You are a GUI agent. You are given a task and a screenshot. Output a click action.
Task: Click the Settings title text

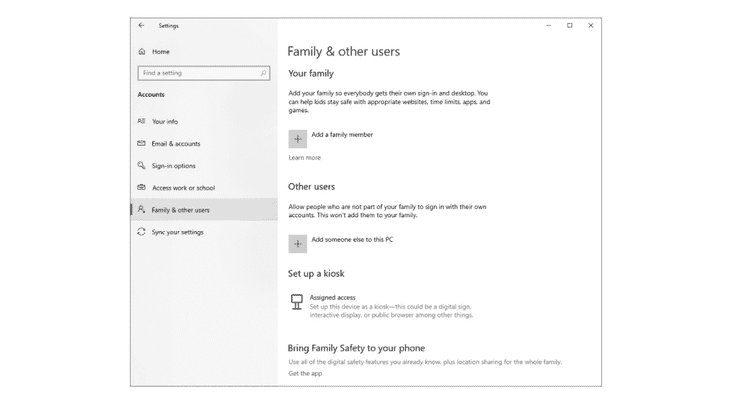pyautogui.click(x=168, y=26)
